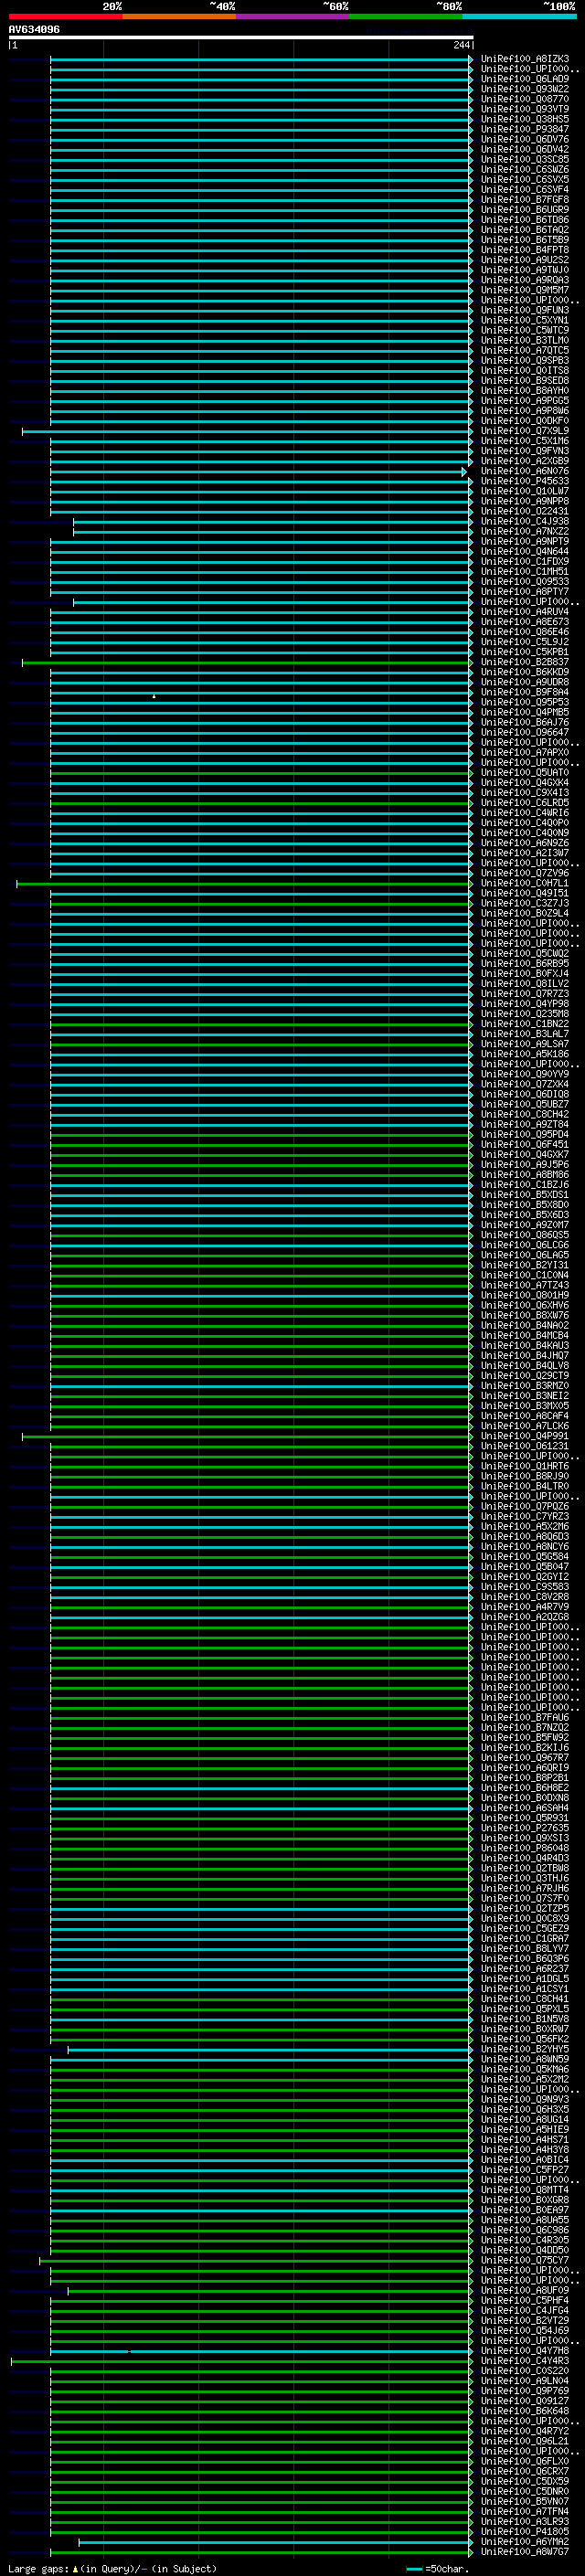Select hit label UniRef100_B2YHY5
This screenshot has width=585, height=2576.
[x=525, y=2049]
